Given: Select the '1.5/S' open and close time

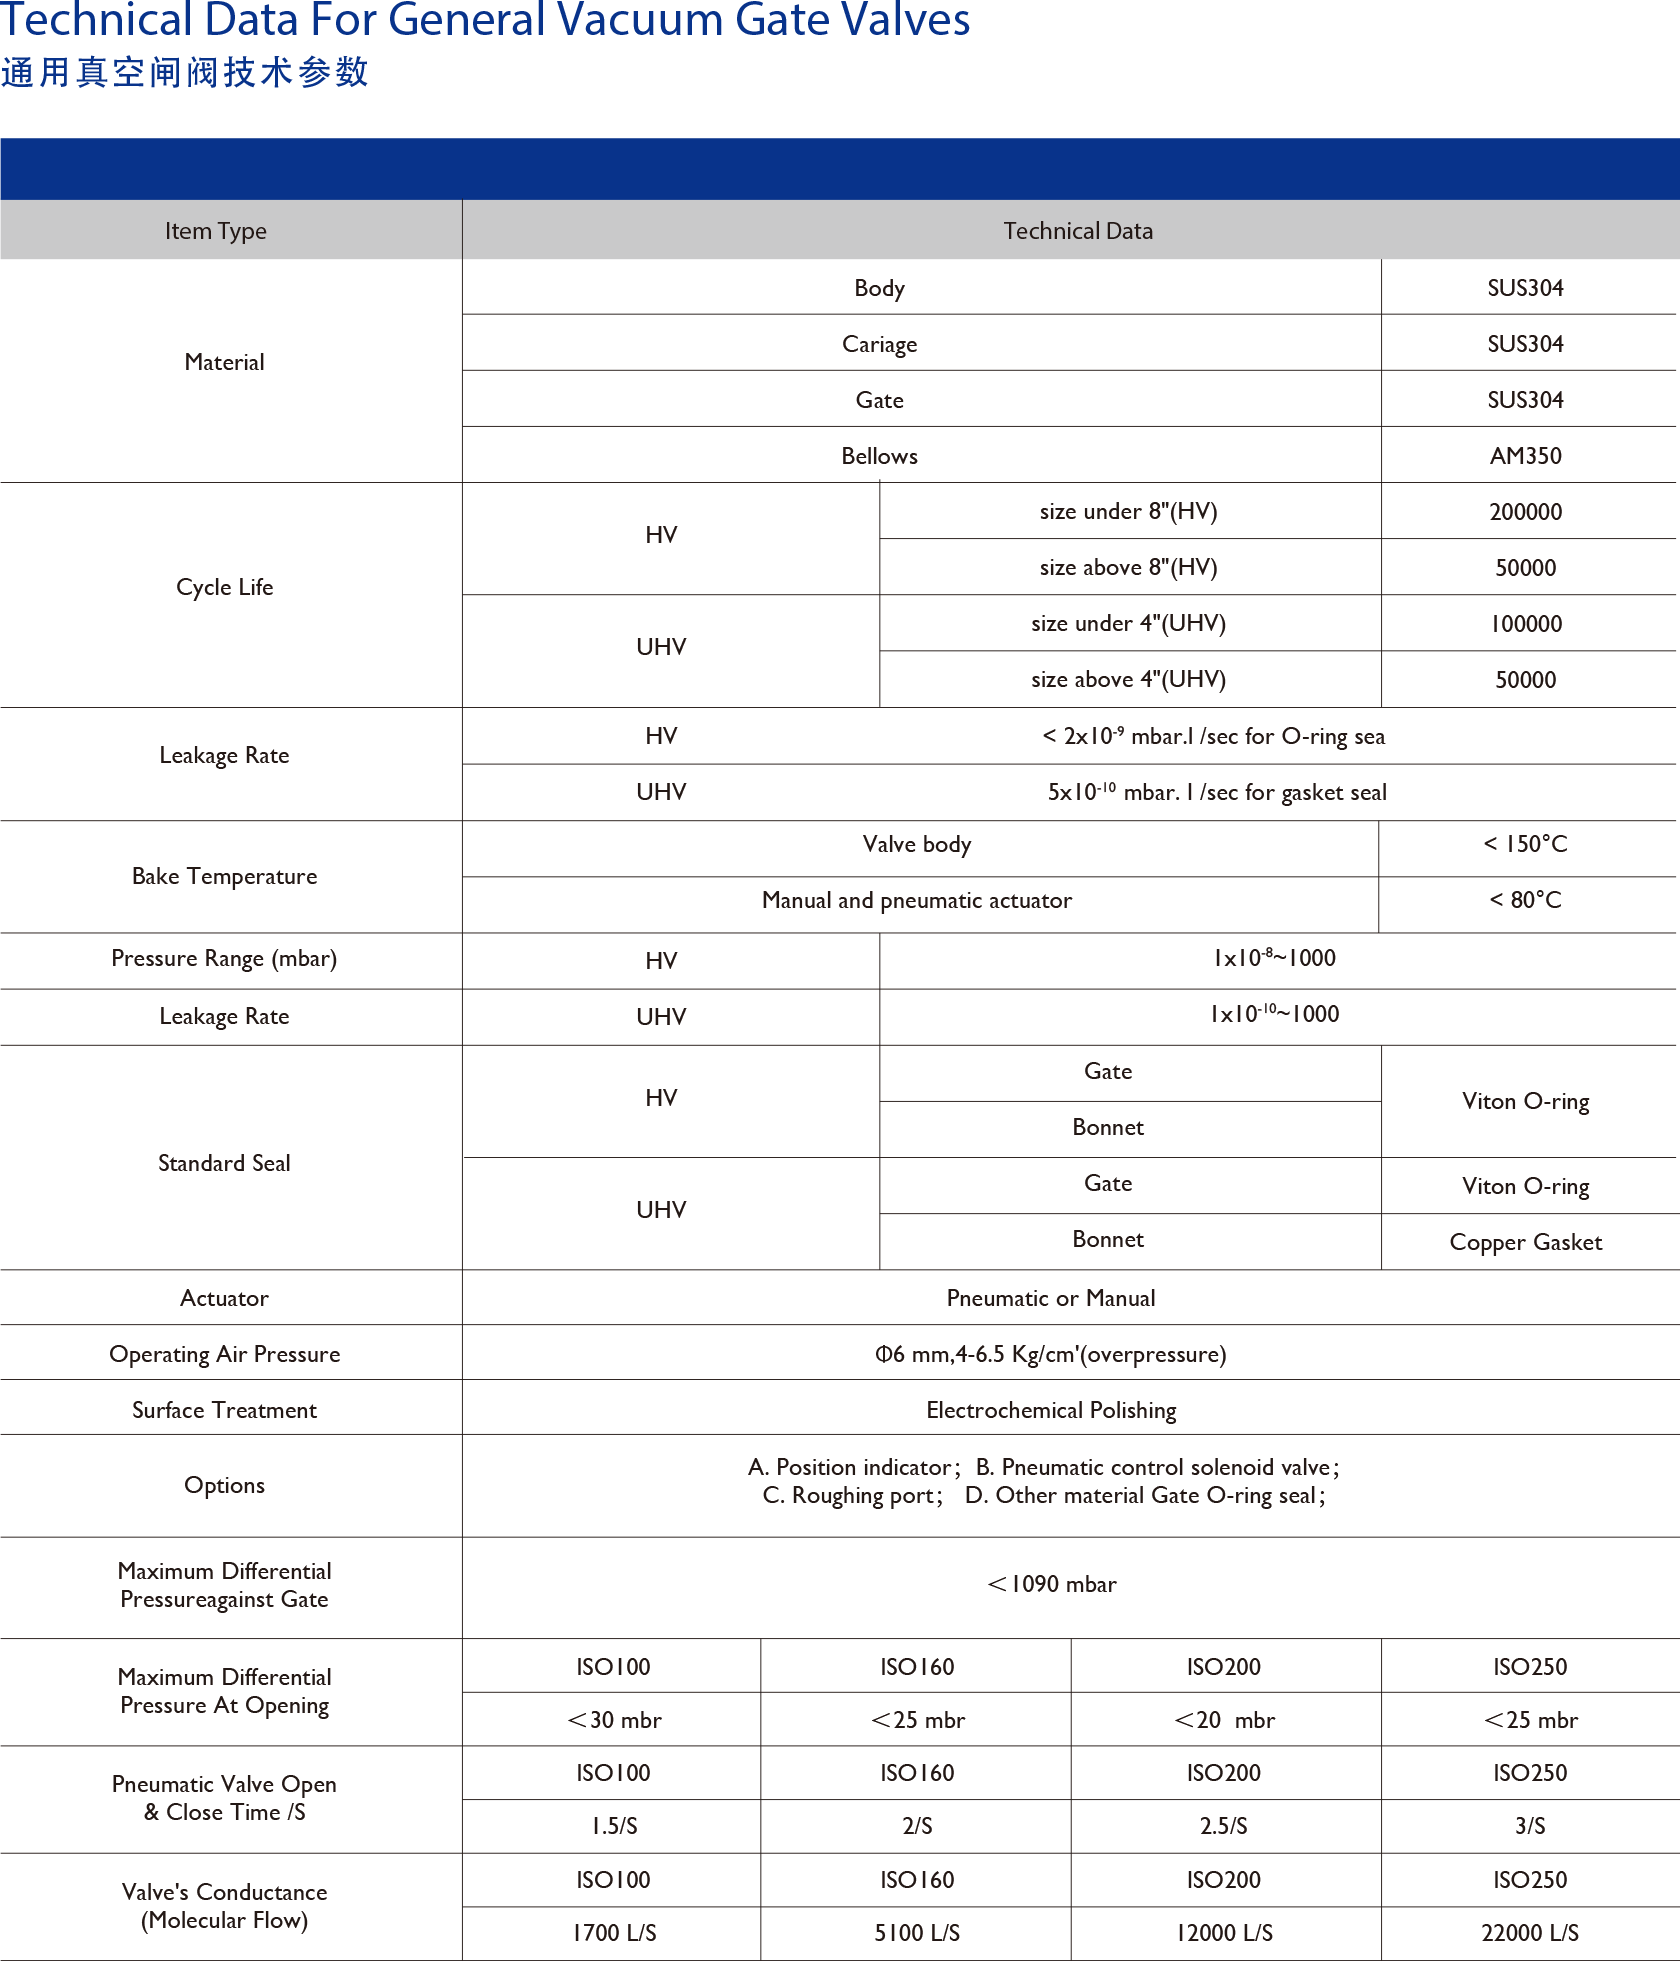Looking at the screenshot, I should (613, 1826).
